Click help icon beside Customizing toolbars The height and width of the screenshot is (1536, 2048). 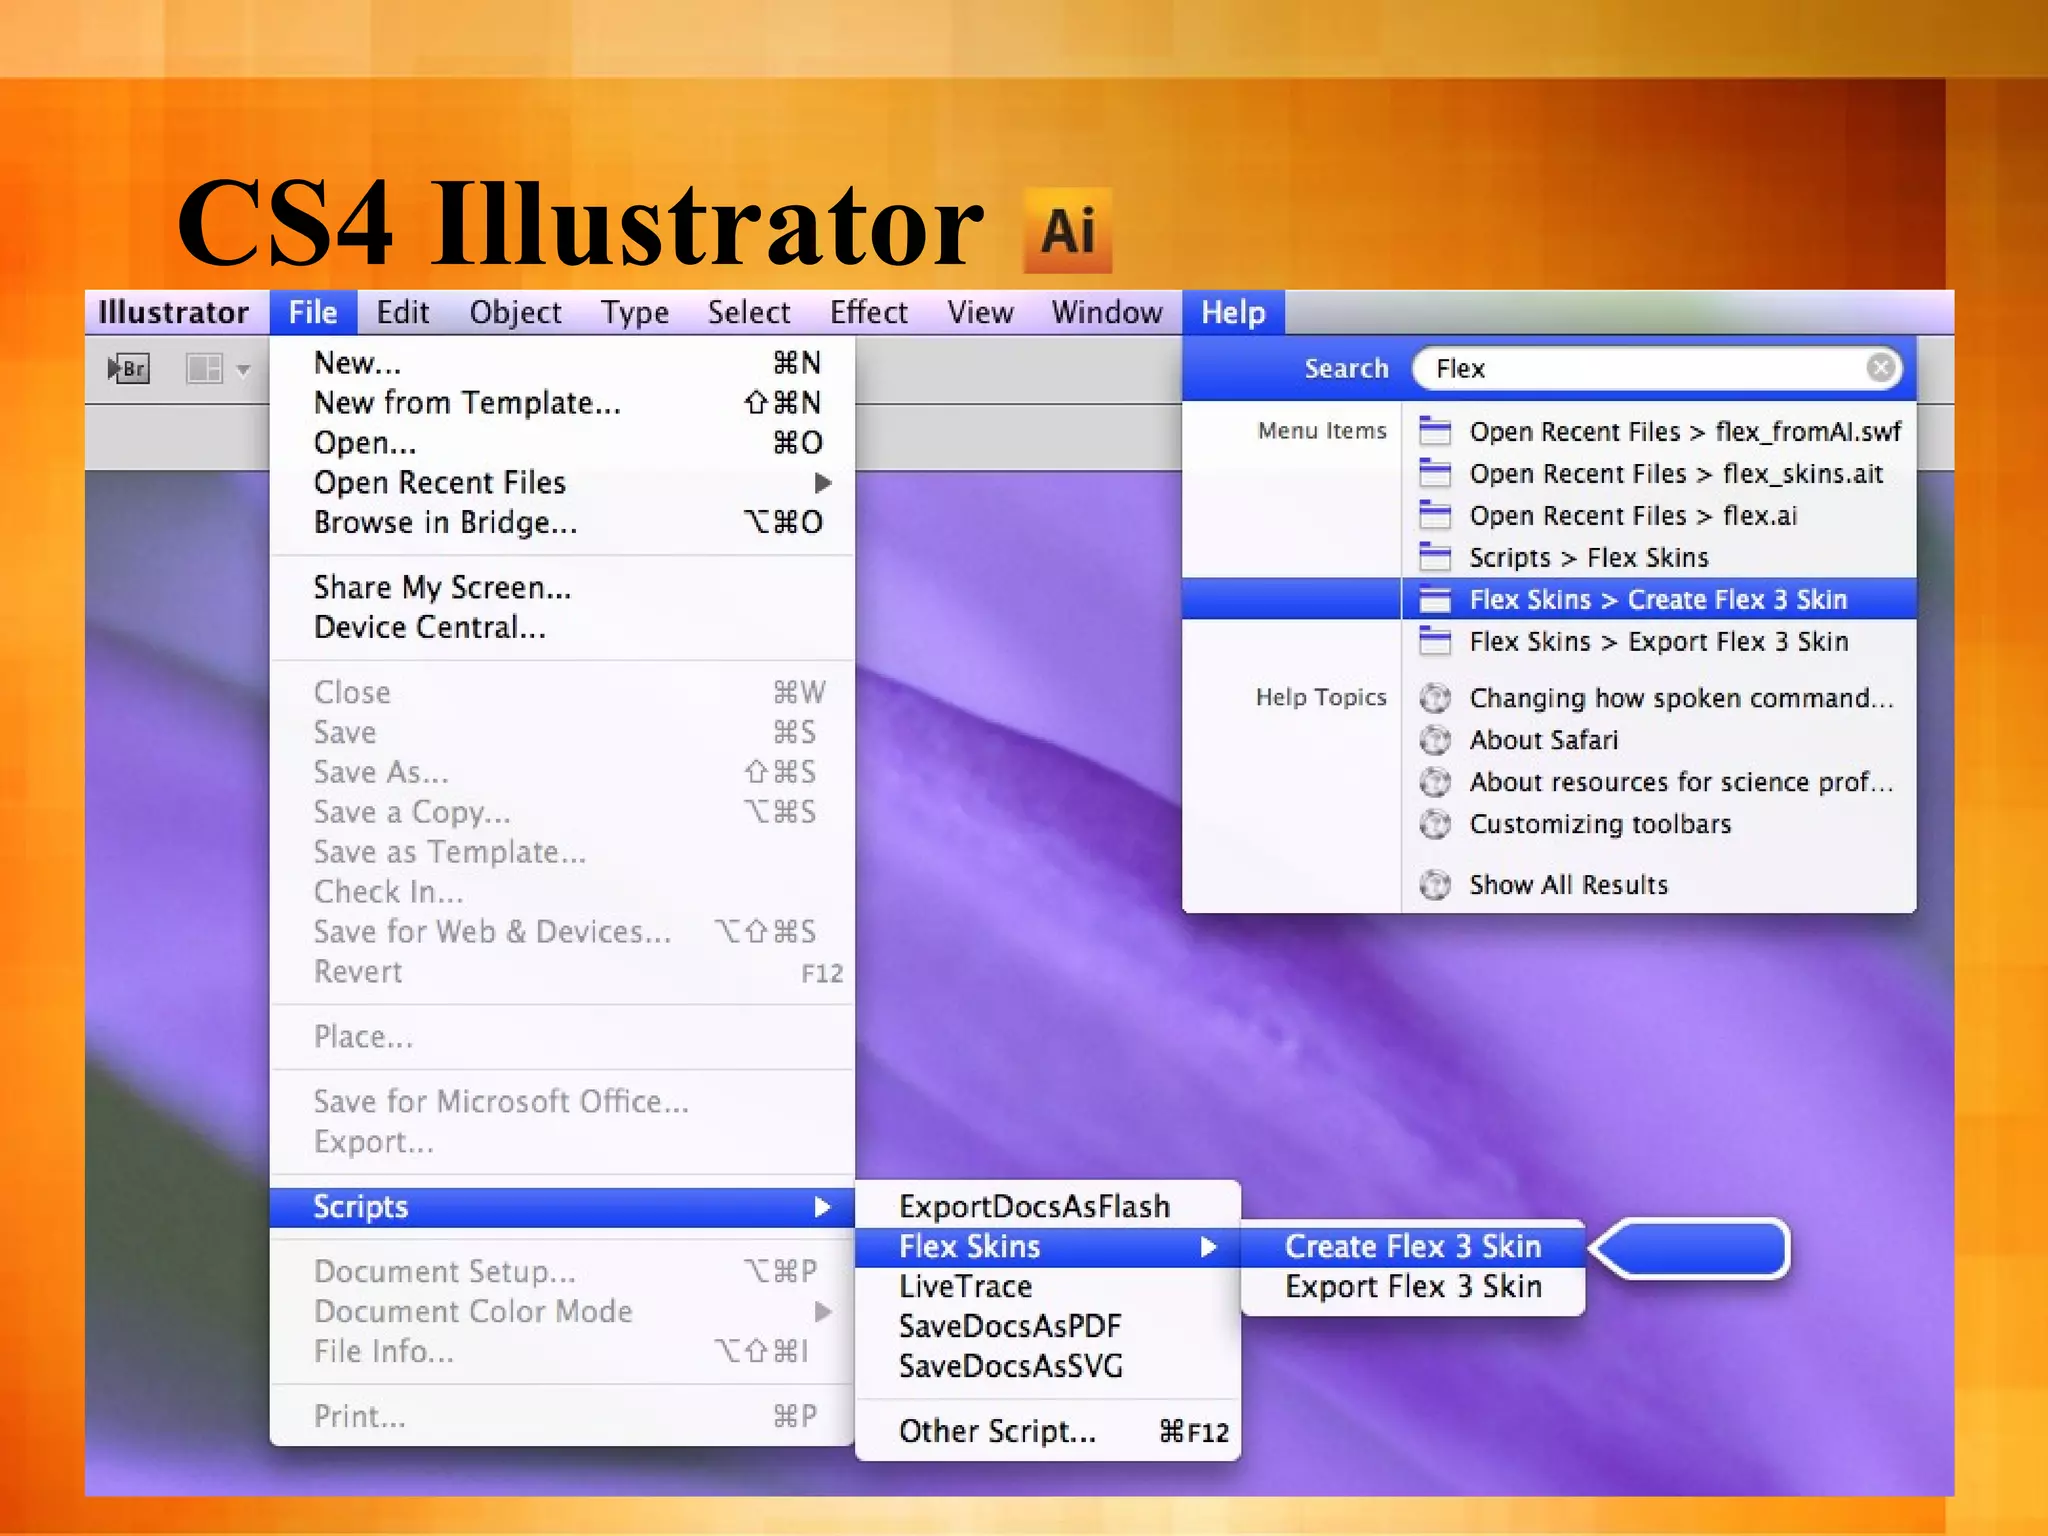click(x=1435, y=824)
